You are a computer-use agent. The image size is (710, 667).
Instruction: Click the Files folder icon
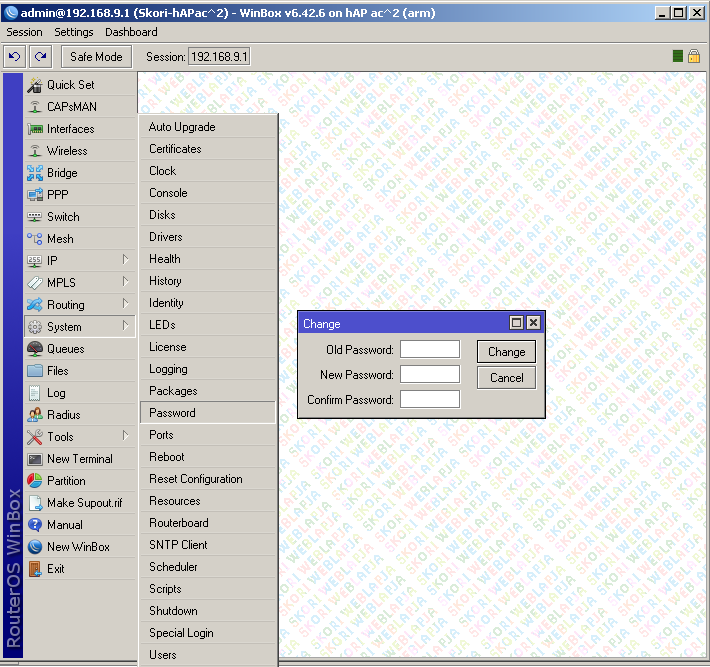pyautogui.click(x=35, y=371)
